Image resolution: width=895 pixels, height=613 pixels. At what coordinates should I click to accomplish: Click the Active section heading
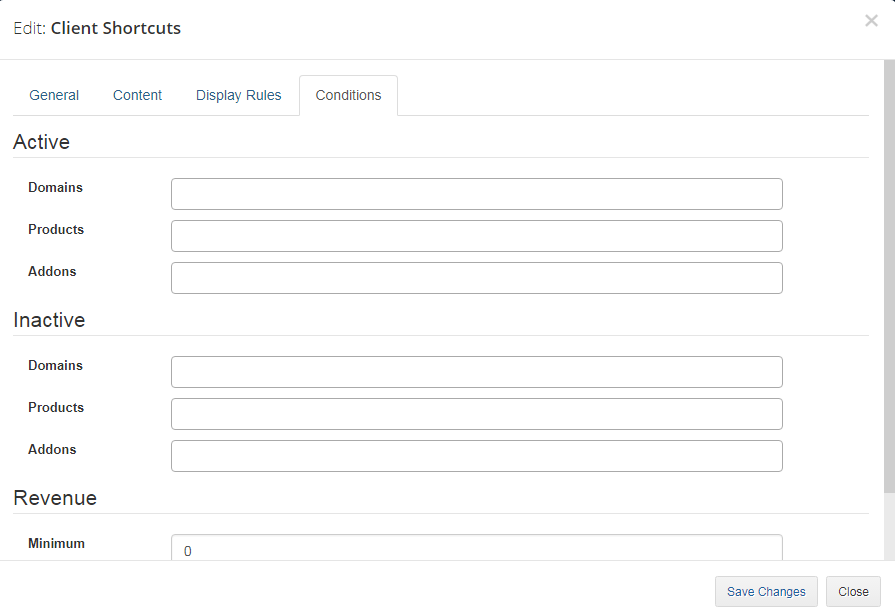tap(41, 142)
